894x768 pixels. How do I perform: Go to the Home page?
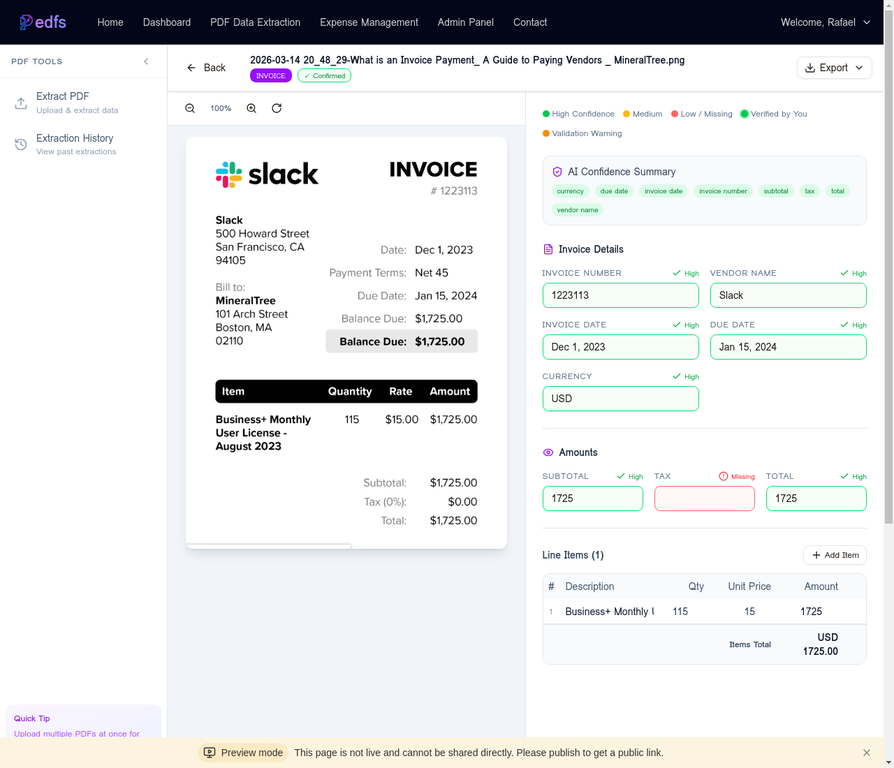pos(110,22)
